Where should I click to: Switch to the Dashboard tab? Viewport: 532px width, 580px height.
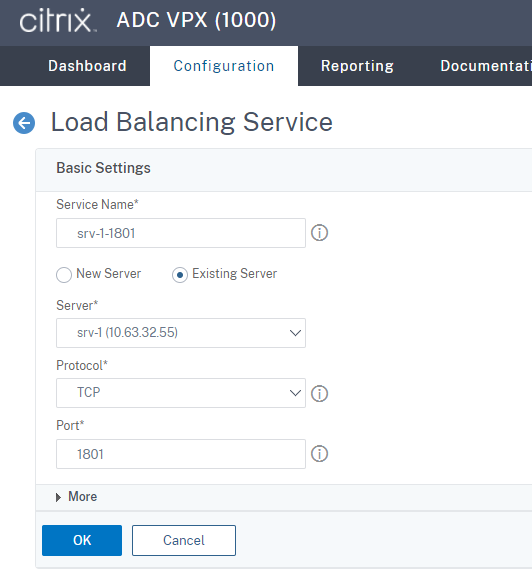tap(87, 66)
